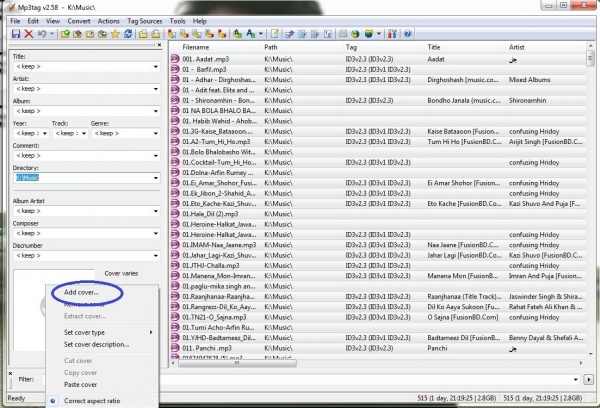Open the Artist field dropdown

[x=156, y=89]
